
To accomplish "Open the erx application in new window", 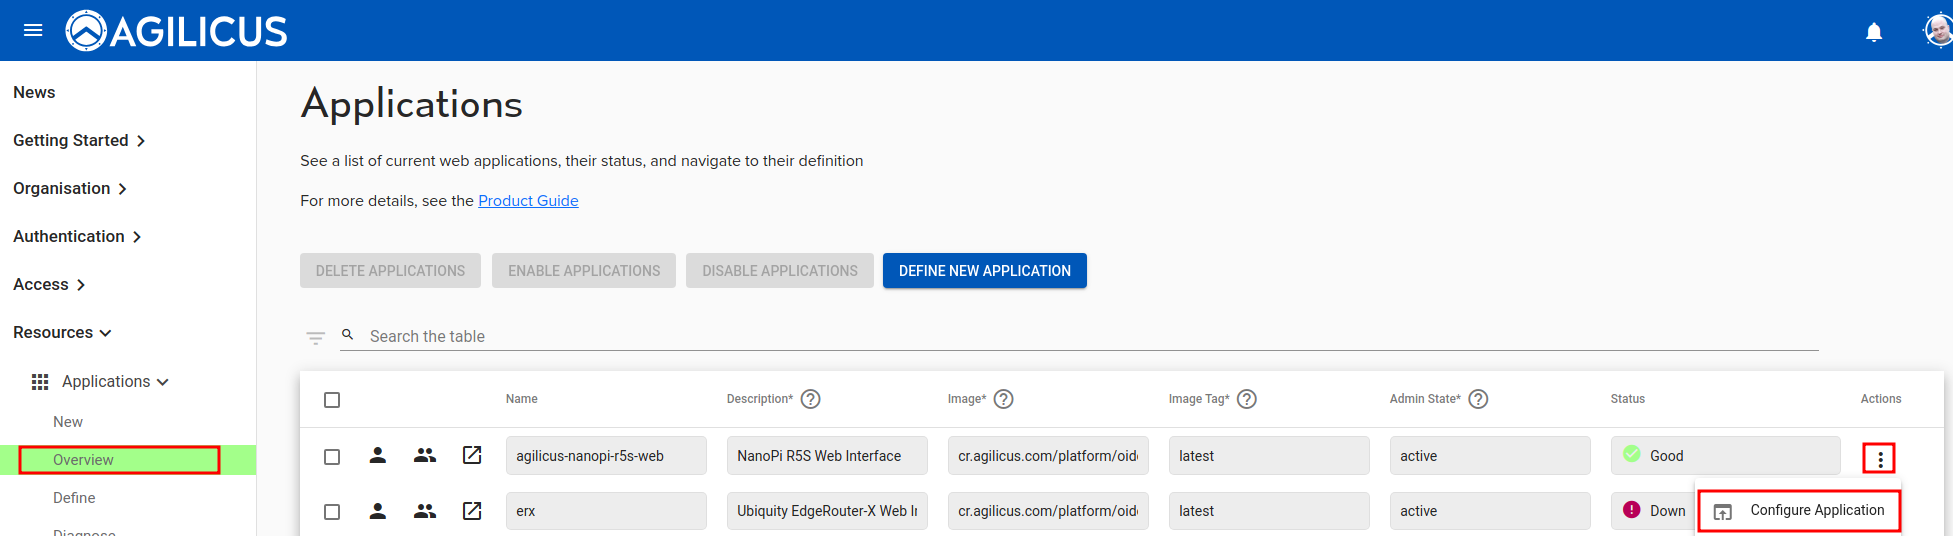I will click(472, 511).
